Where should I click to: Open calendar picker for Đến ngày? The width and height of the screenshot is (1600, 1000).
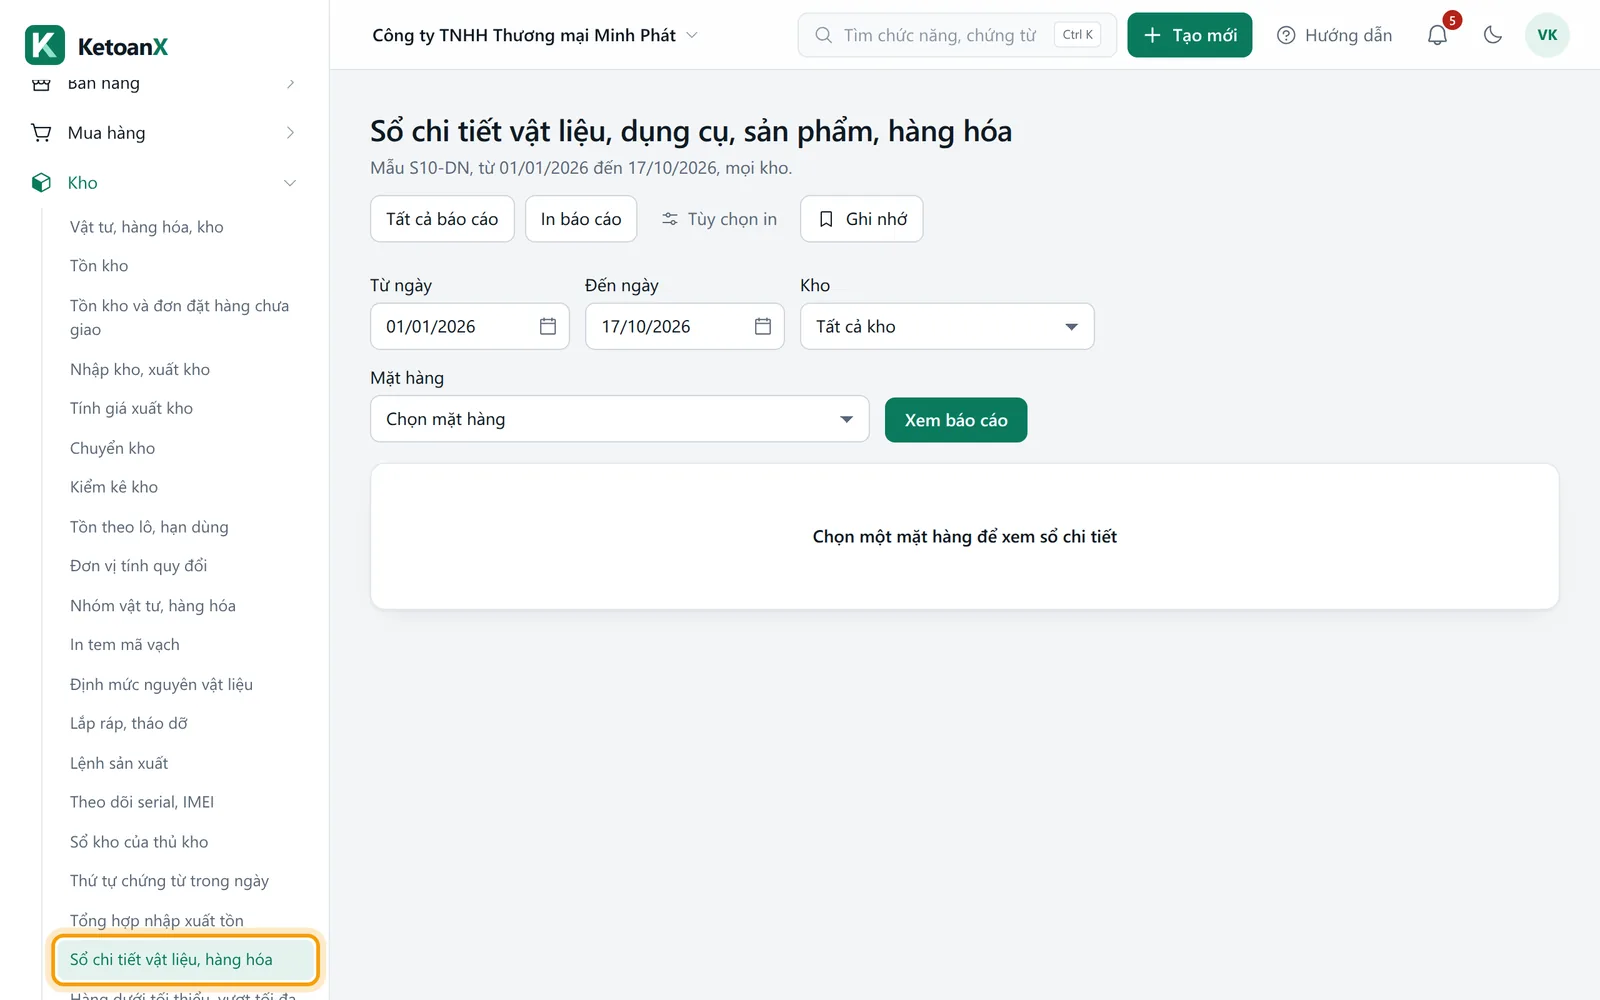click(763, 326)
